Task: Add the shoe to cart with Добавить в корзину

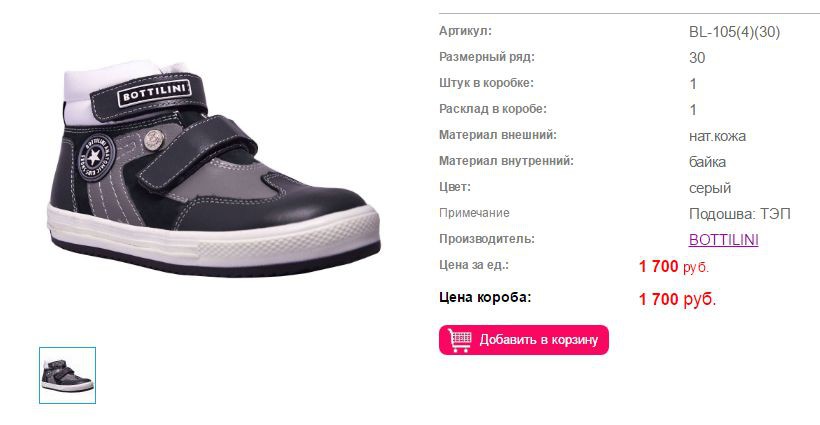Action: (523, 340)
